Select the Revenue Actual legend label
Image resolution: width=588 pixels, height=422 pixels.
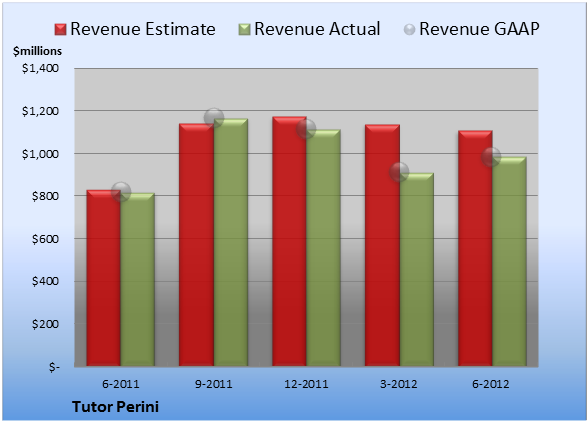pyautogui.click(x=317, y=29)
